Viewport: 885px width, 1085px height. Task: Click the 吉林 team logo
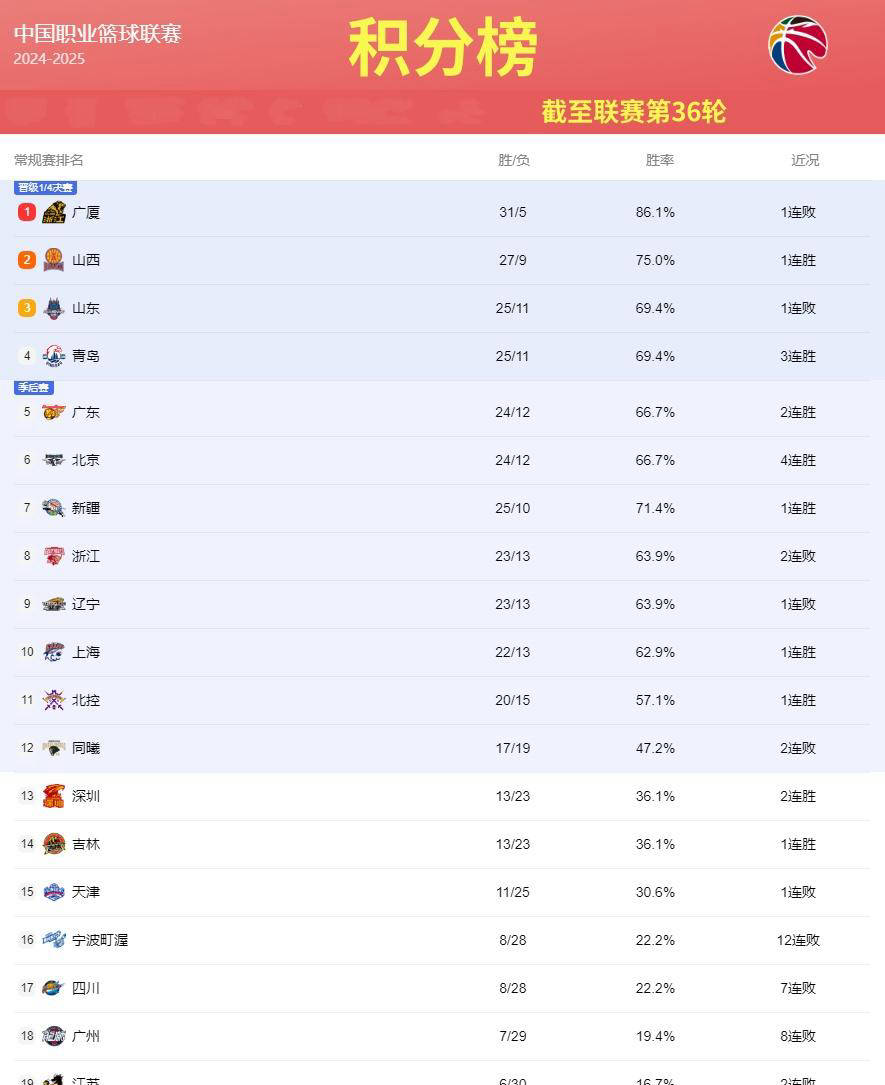(54, 844)
